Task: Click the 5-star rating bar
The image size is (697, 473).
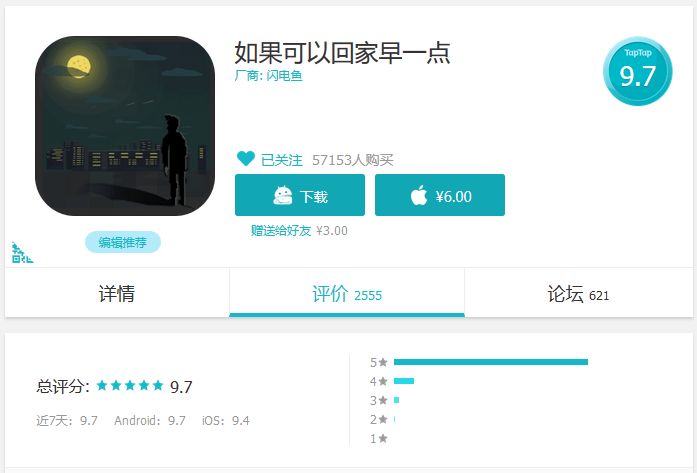Action: [x=491, y=362]
